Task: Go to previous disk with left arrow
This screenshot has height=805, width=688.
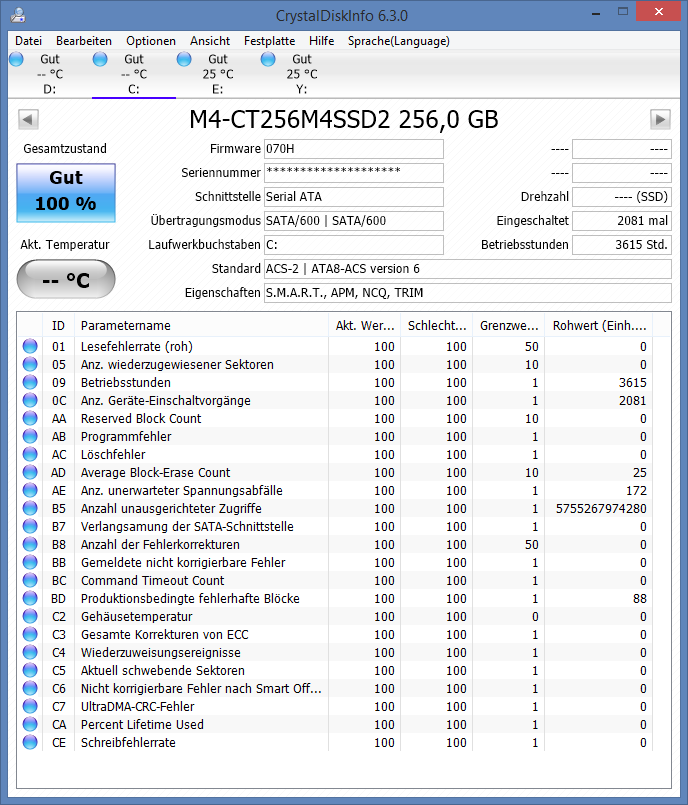Action: pos(28,120)
